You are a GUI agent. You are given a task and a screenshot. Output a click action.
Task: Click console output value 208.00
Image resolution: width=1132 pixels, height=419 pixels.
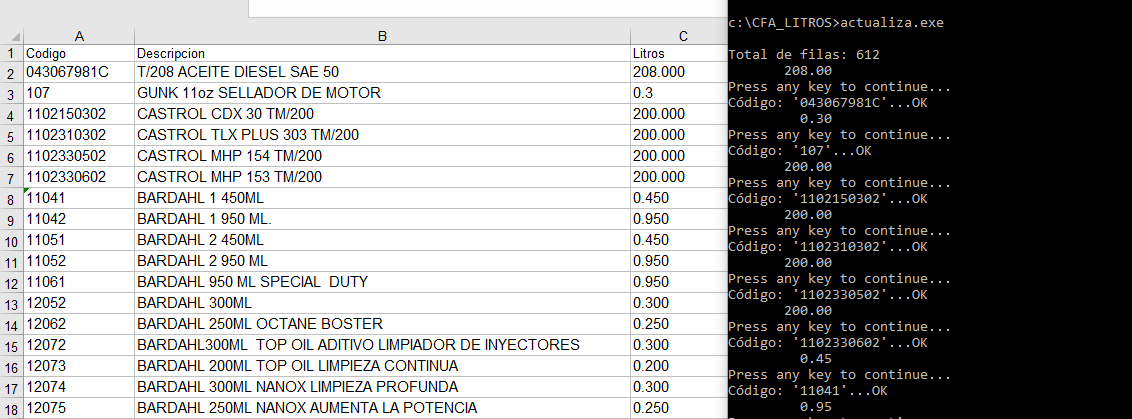click(x=808, y=71)
